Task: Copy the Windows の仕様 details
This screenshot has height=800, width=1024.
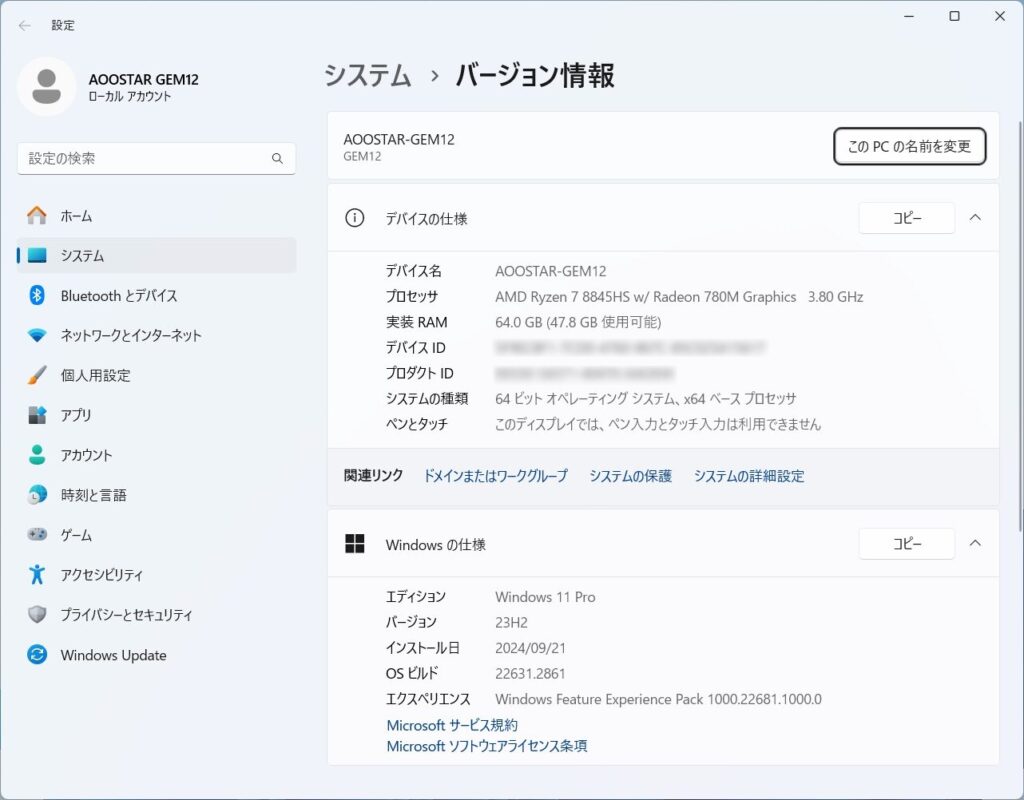Action: pos(906,544)
